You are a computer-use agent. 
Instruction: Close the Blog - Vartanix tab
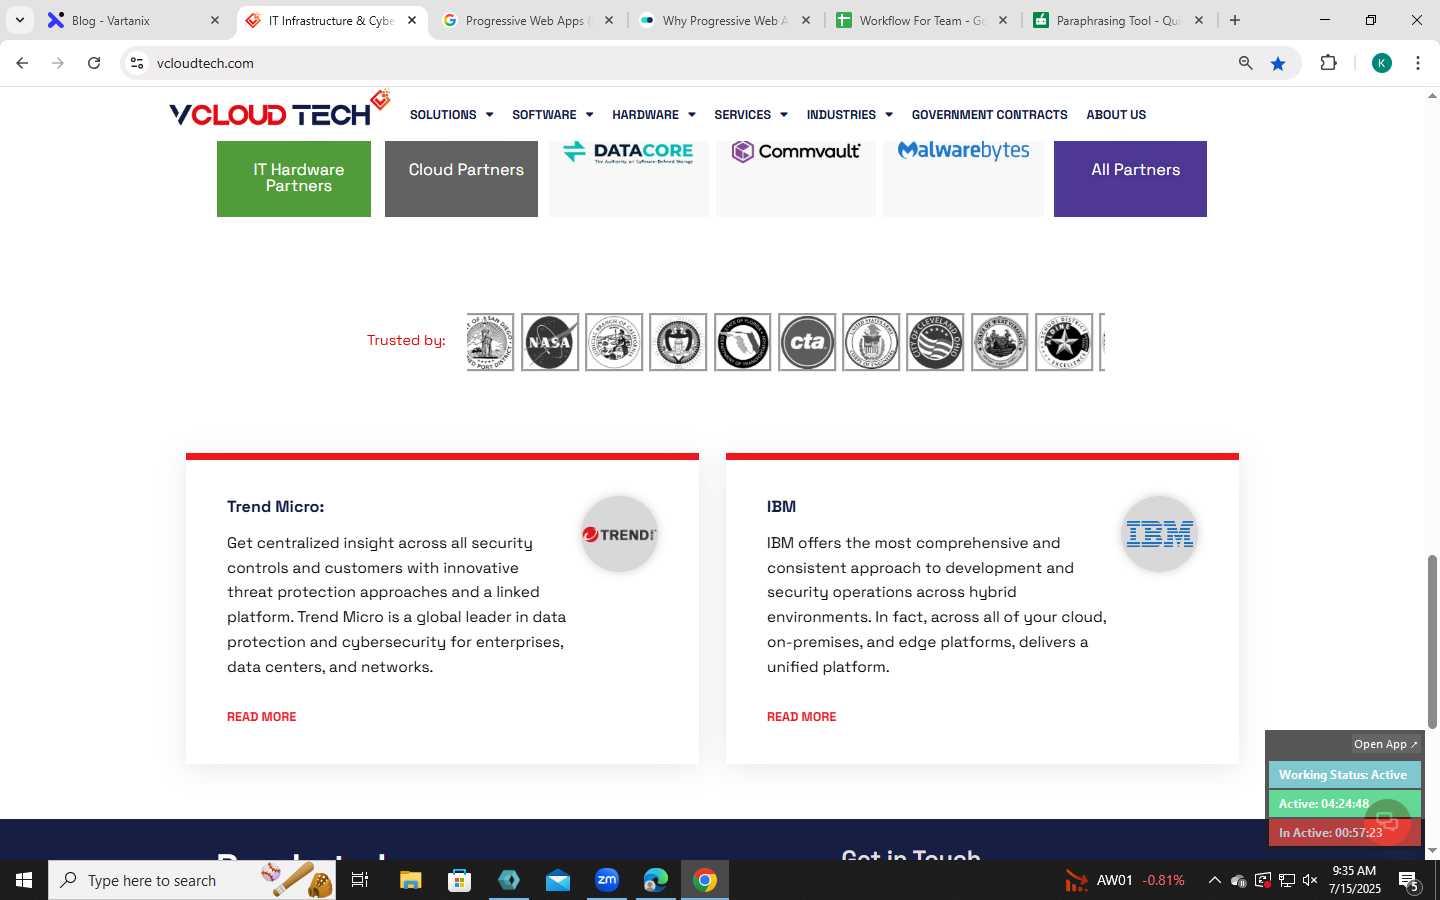215,20
